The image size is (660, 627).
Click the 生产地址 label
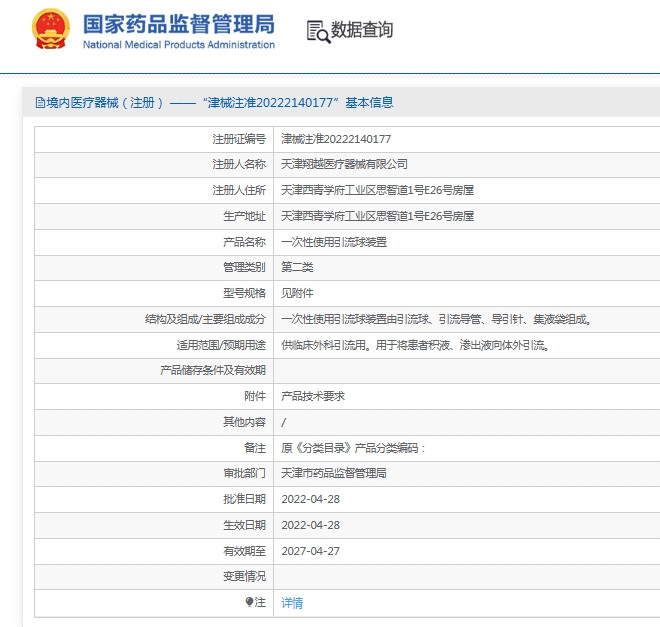pos(245,216)
